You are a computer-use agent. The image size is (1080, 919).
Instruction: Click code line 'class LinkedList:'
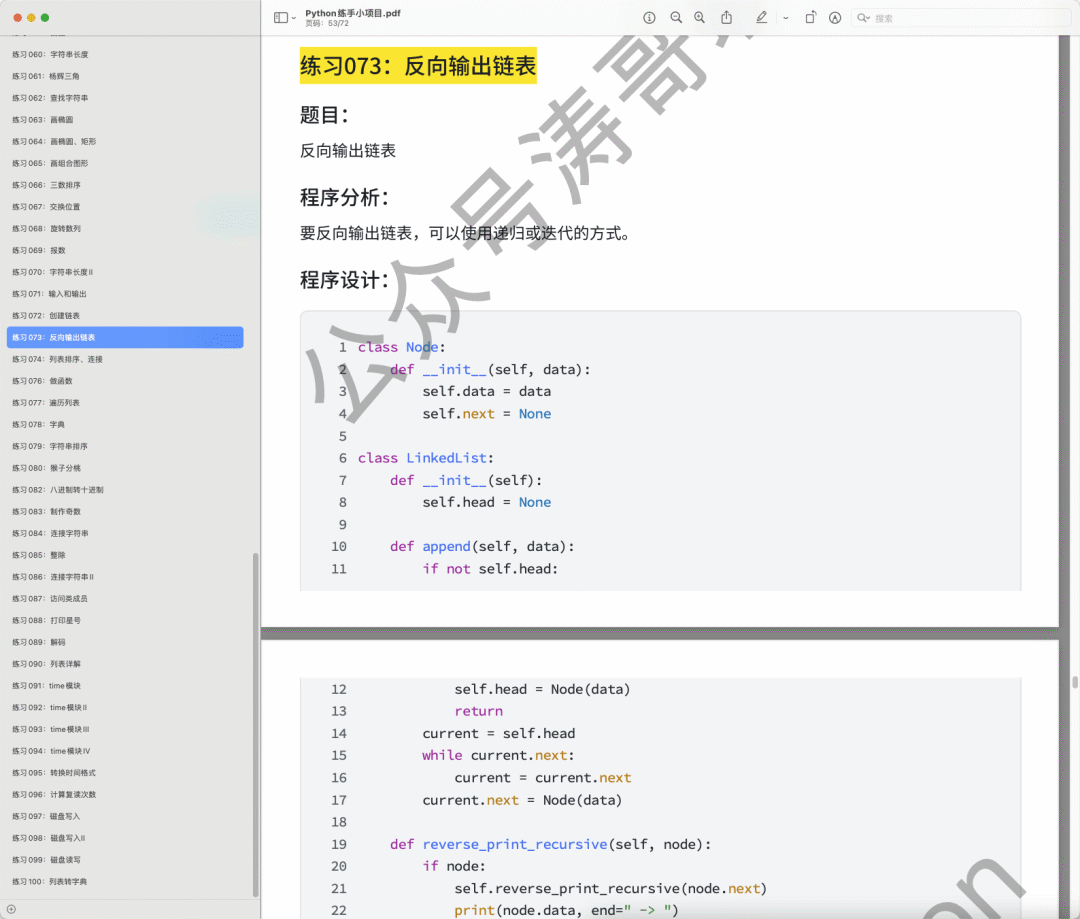(x=426, y=458)
